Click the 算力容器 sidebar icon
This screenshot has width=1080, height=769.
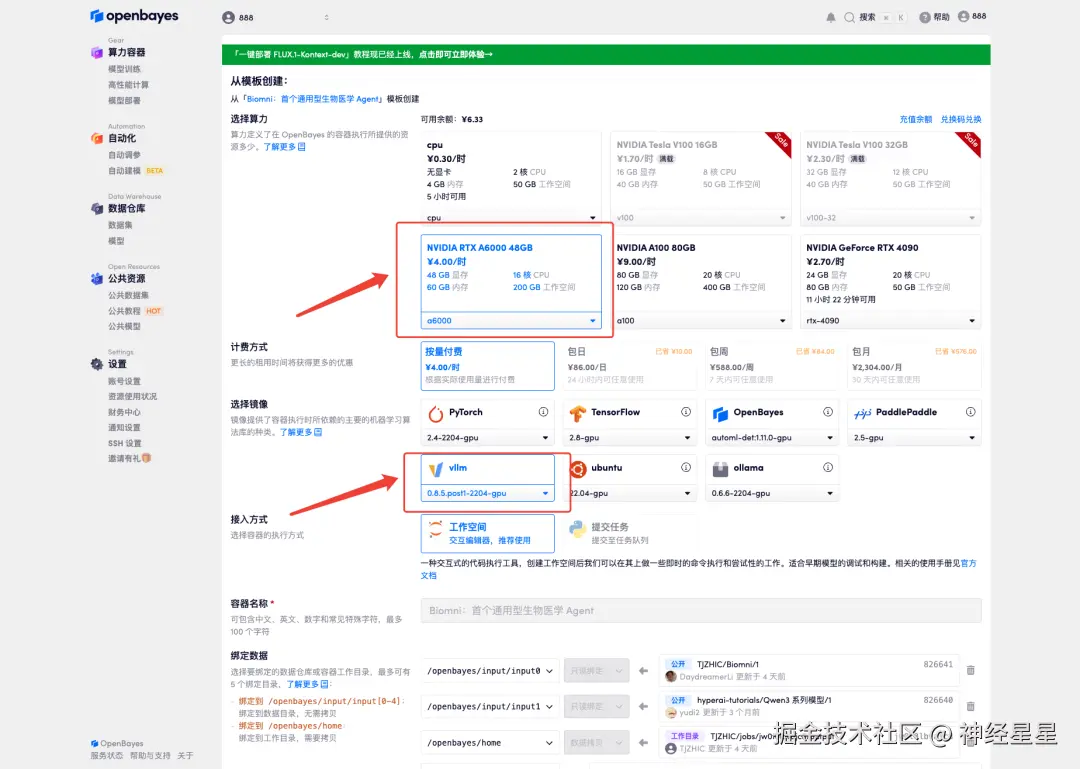coord(96,52)
